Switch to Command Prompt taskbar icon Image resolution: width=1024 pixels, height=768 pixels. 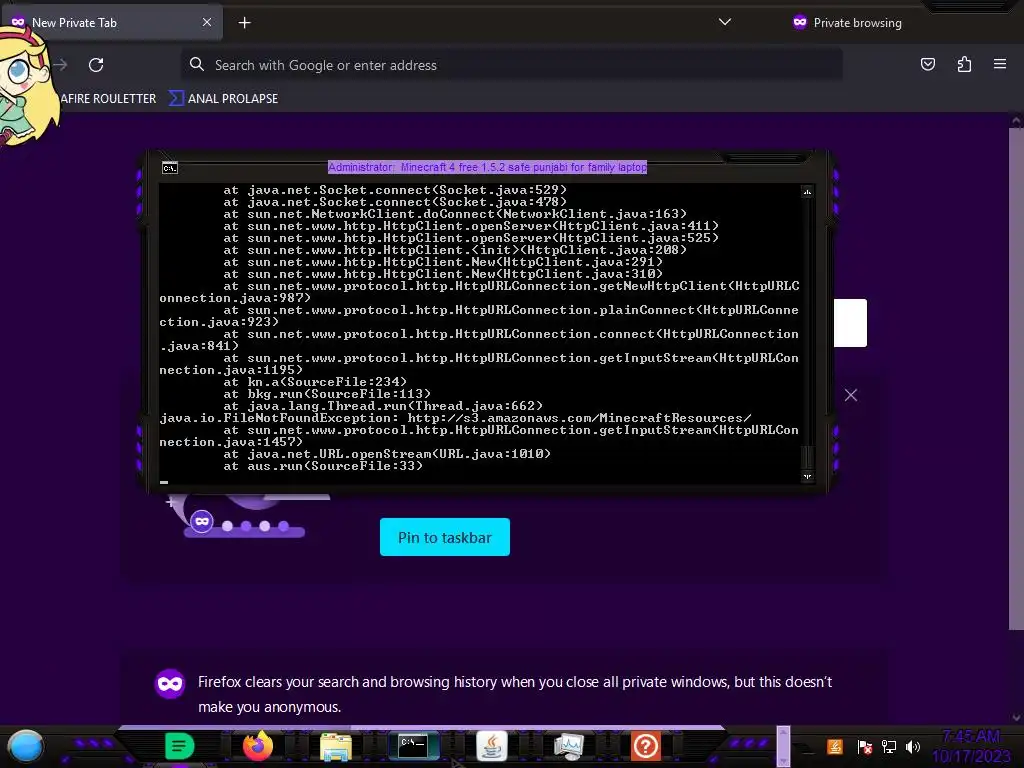click(413, 746)
